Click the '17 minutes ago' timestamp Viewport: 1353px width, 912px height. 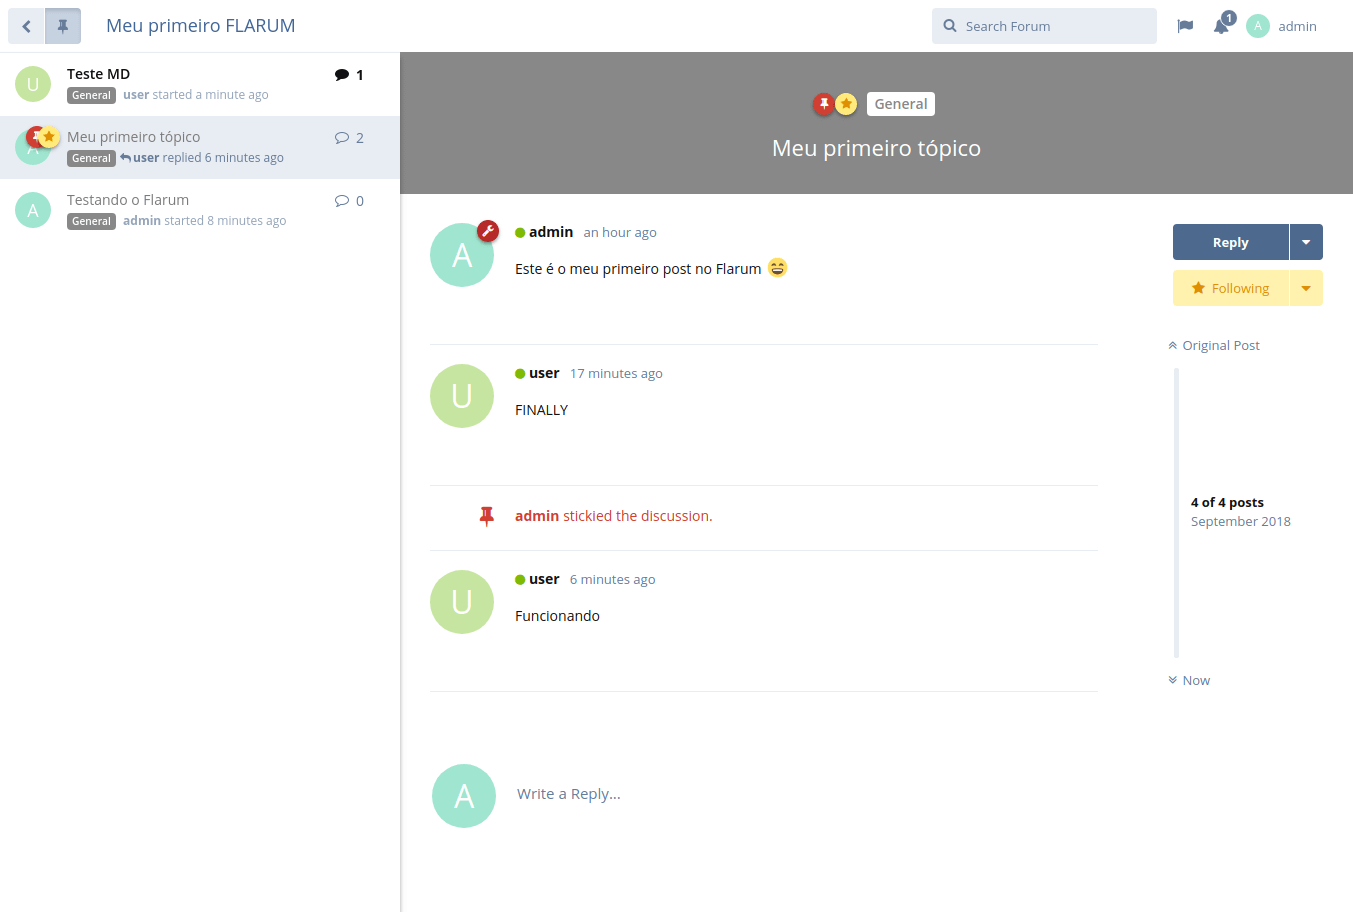pyautogui.click(x=616, y=373)
